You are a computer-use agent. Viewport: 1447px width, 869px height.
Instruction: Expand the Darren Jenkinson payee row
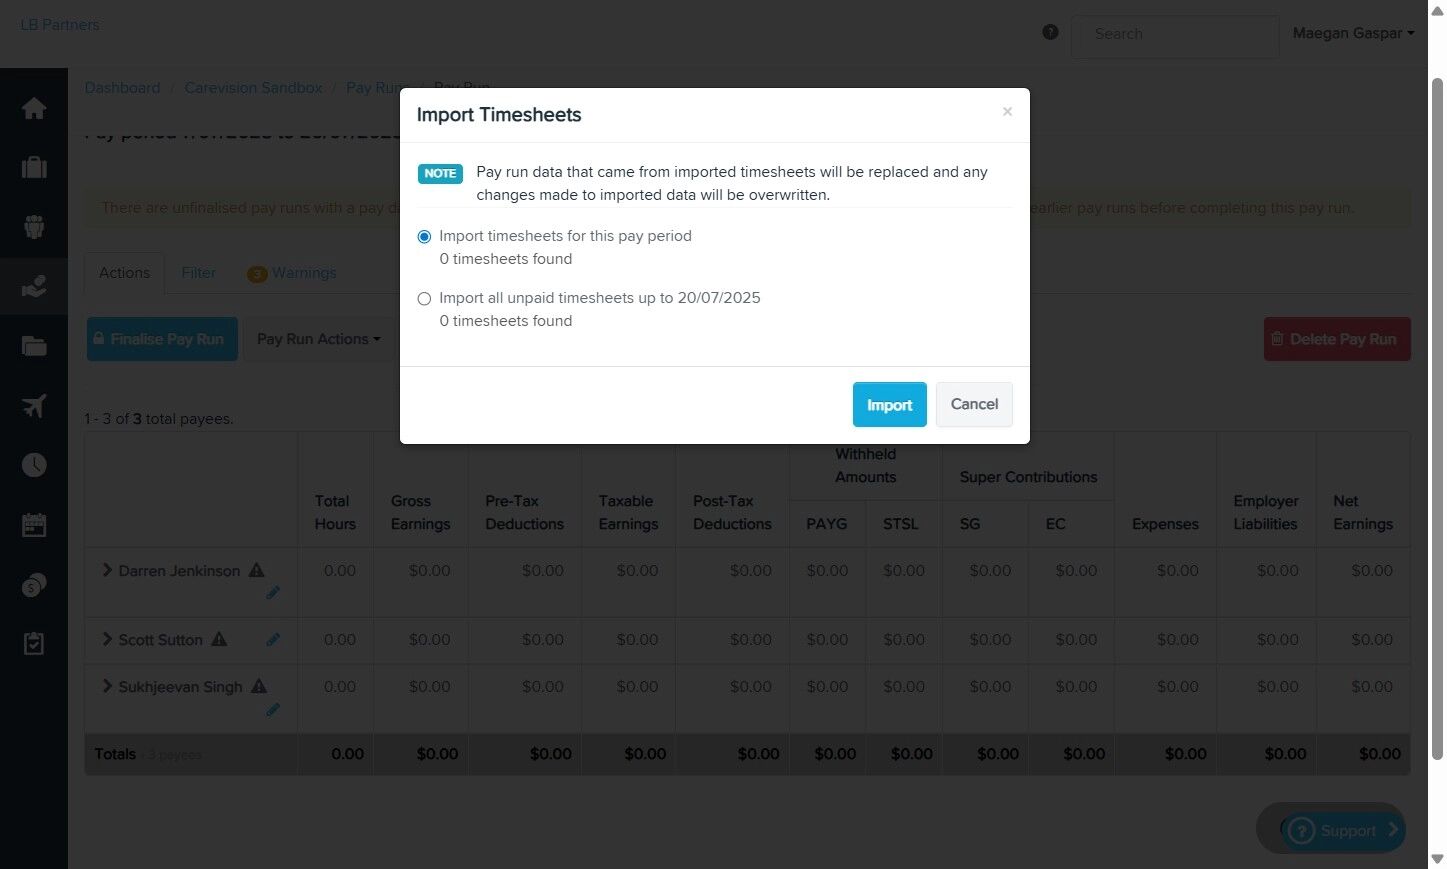click(x=107, y=570)
